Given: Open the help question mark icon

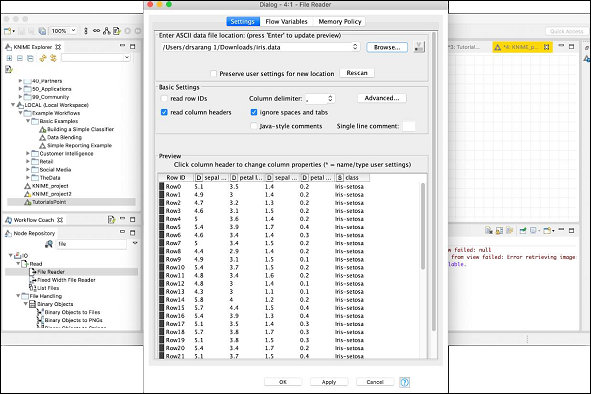Looking at the screenshot, I should pyautogui.click(x=404, y=382).
